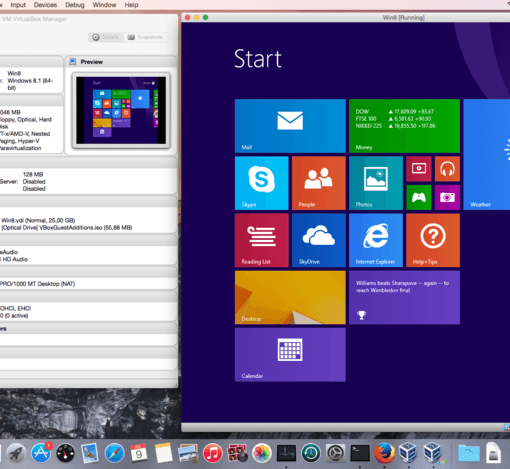The width and height of the screenshot is (510, 469).
Task: Open Photo Booth from the Dock
Action: click(237, 453)
